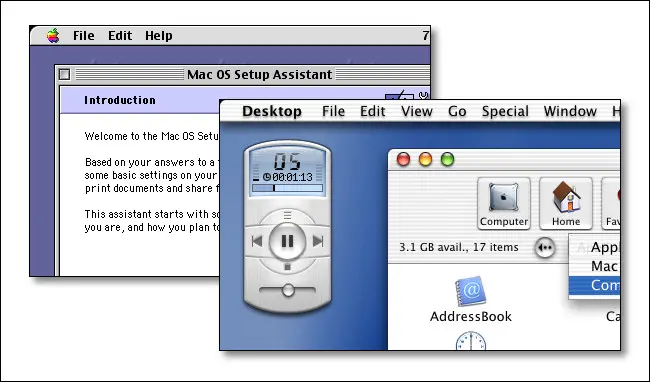Open the Special menu
This screenshot has height=382, width=650.
click(x=505, y=111)
